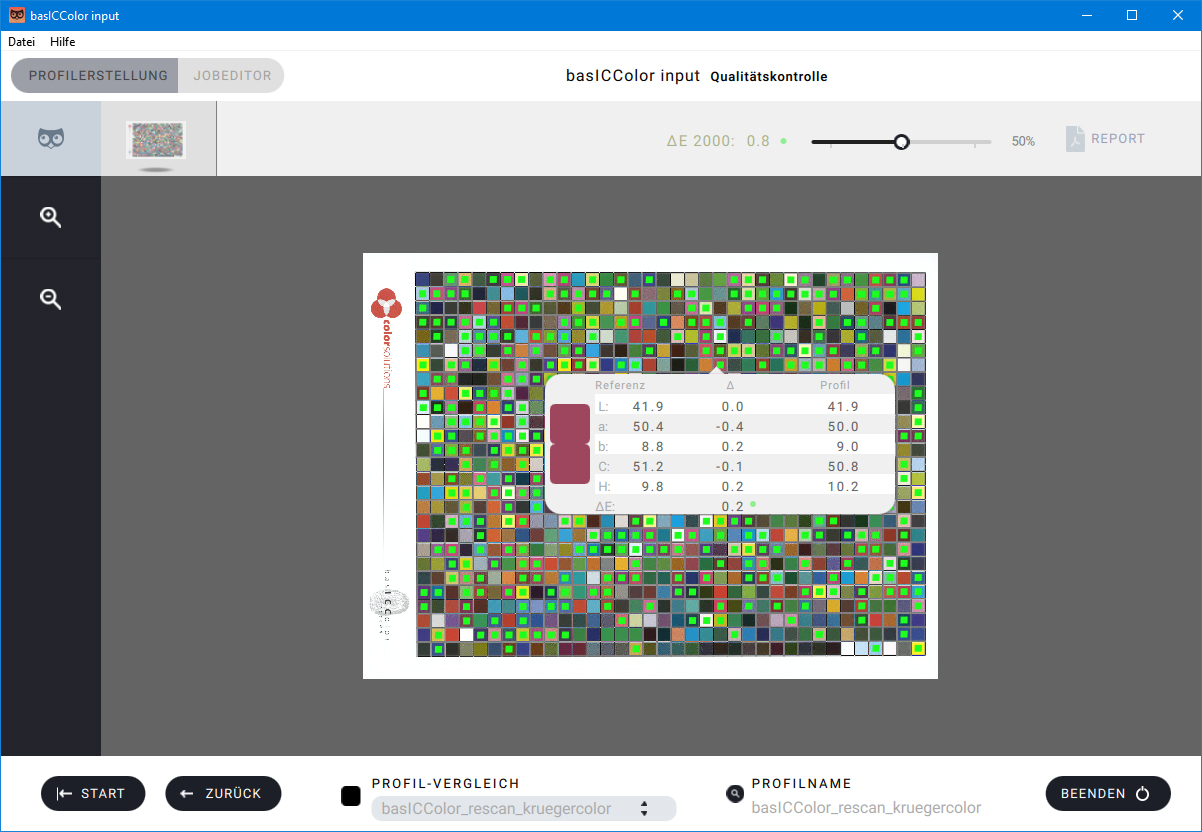
Task: Click the owl icon in the sidebar
Action: point(51,139)
